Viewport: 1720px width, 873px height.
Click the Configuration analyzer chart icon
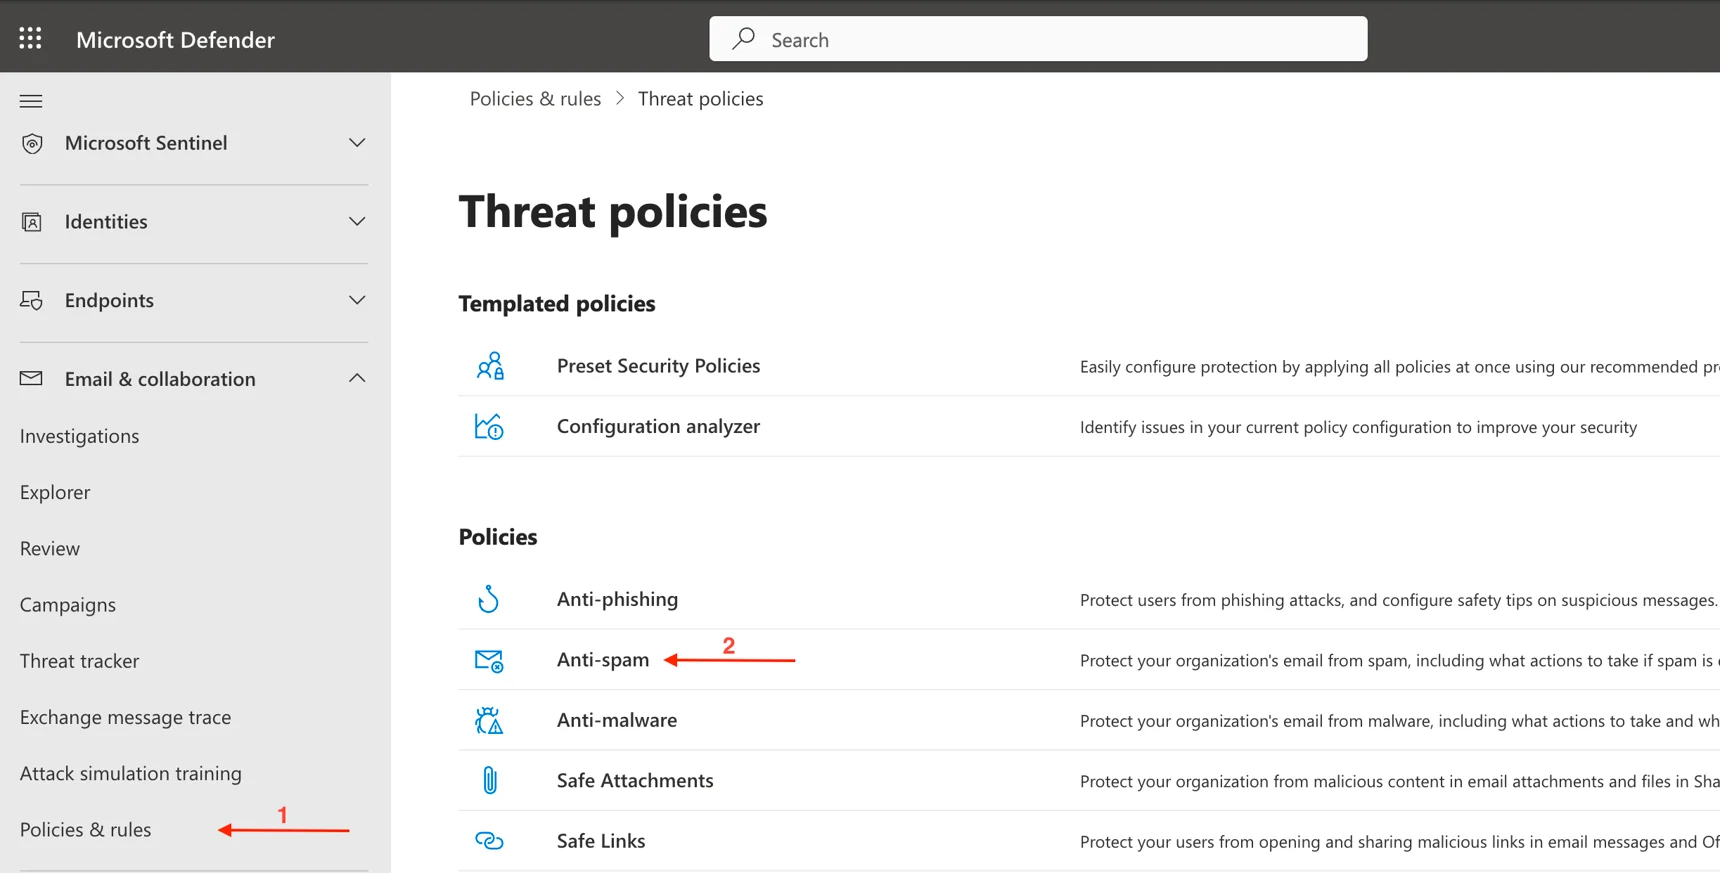coord(489,427)
